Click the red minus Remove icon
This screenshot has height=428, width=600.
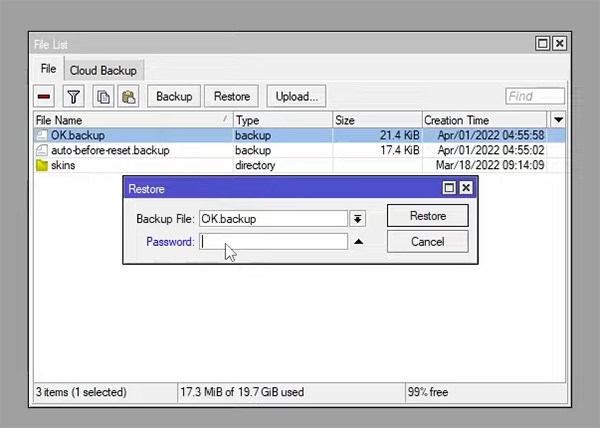(44, 97)
